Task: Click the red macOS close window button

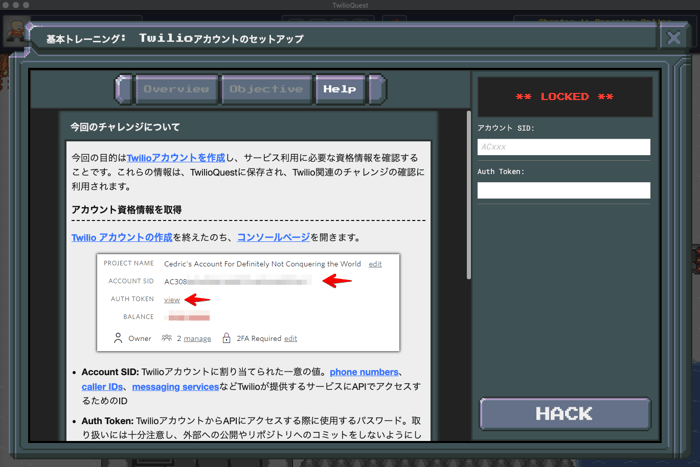Action: [x=5, y=5]
